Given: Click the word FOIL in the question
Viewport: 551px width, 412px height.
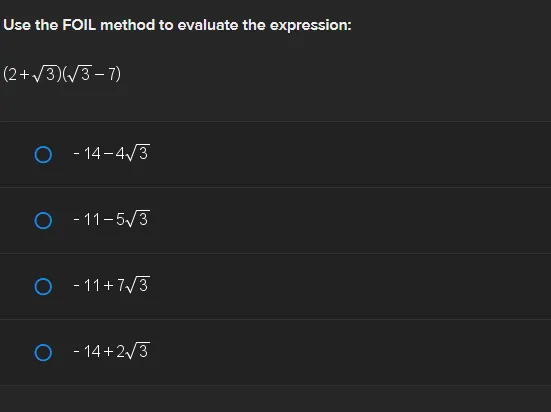Looking at the screenshot, I should 79,25.
